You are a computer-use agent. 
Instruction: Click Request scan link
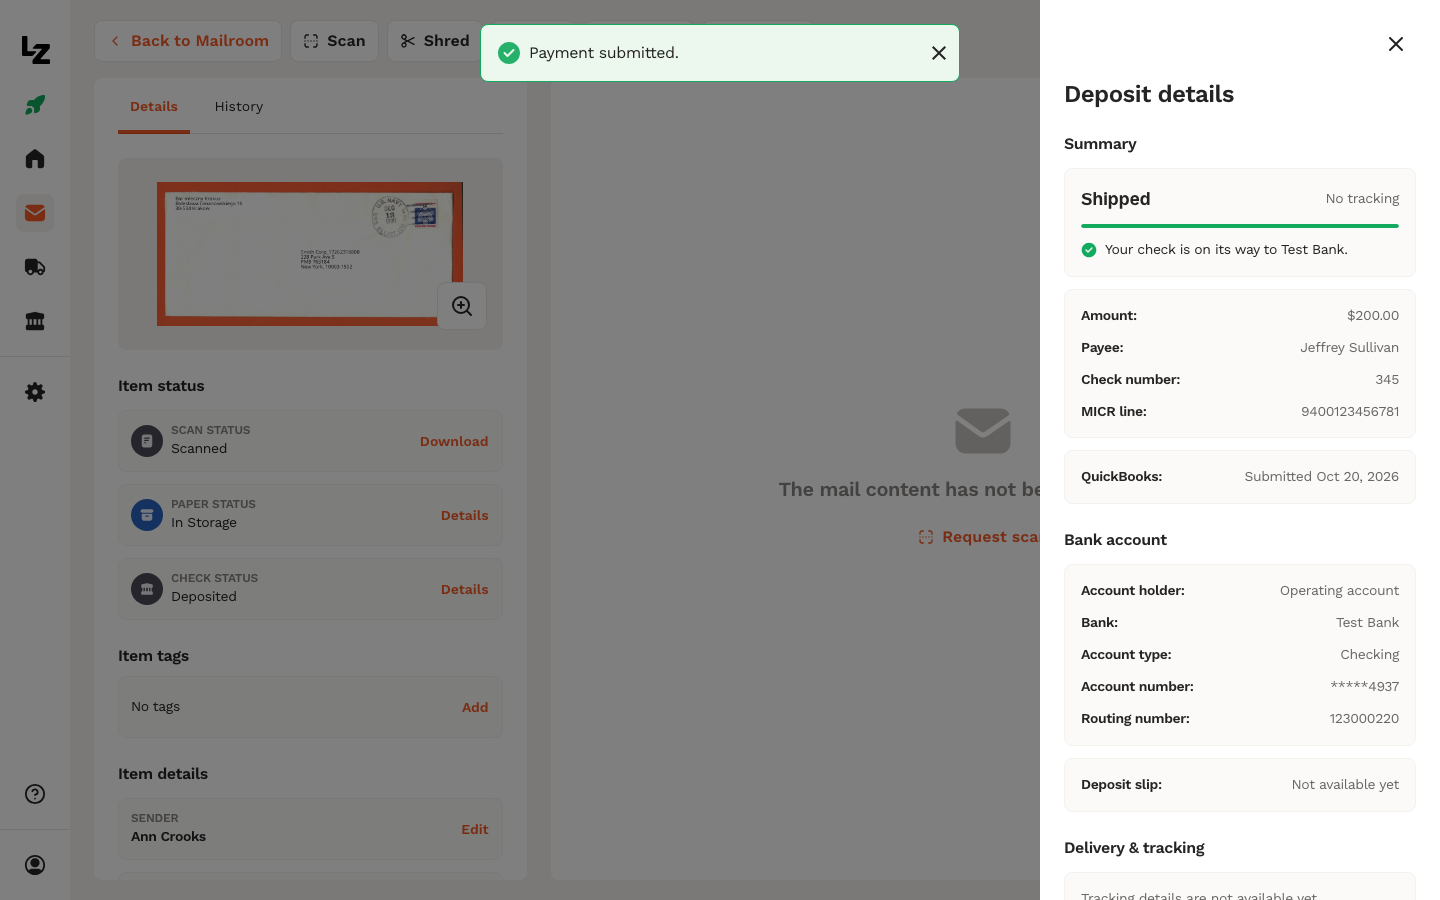click(979, 537)
